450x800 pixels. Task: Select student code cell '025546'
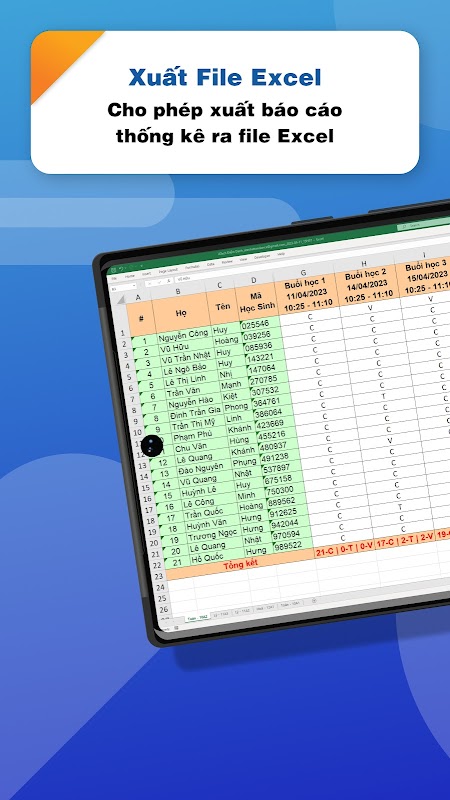coord(256,325)
